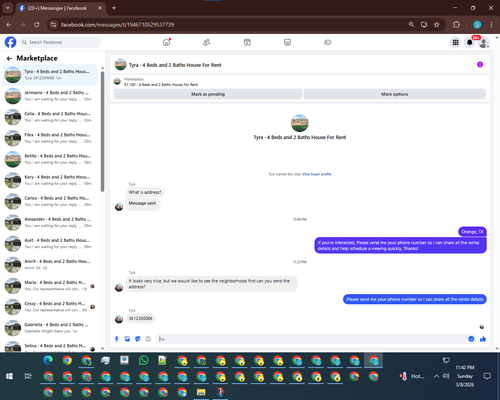
Task: Open the Facebook Home icon
Action: 166,42
